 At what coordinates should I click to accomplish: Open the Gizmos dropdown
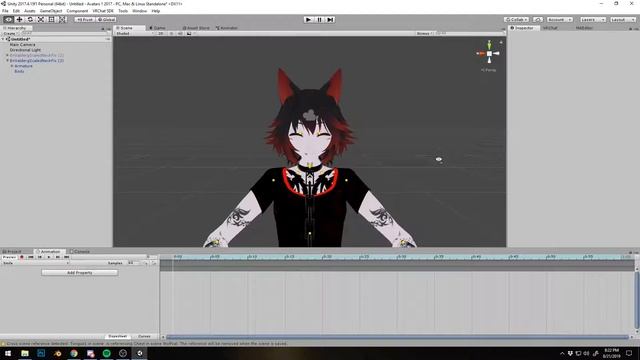pos(424,33)
